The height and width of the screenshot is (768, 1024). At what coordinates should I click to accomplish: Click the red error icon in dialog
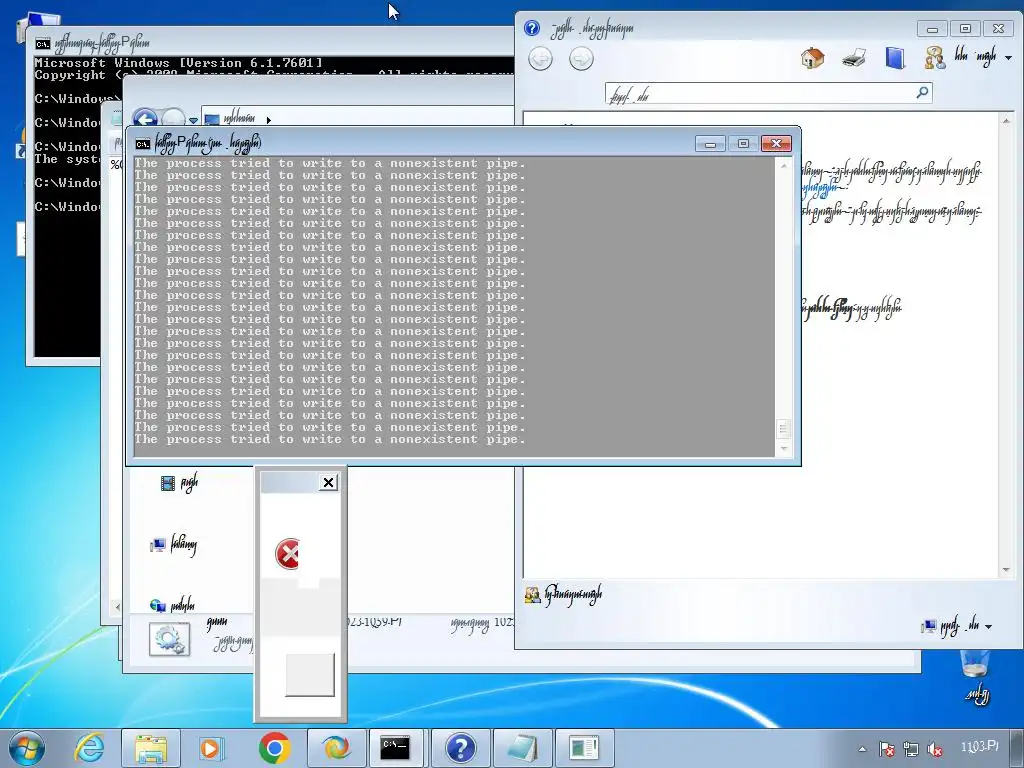coord(287,554)
